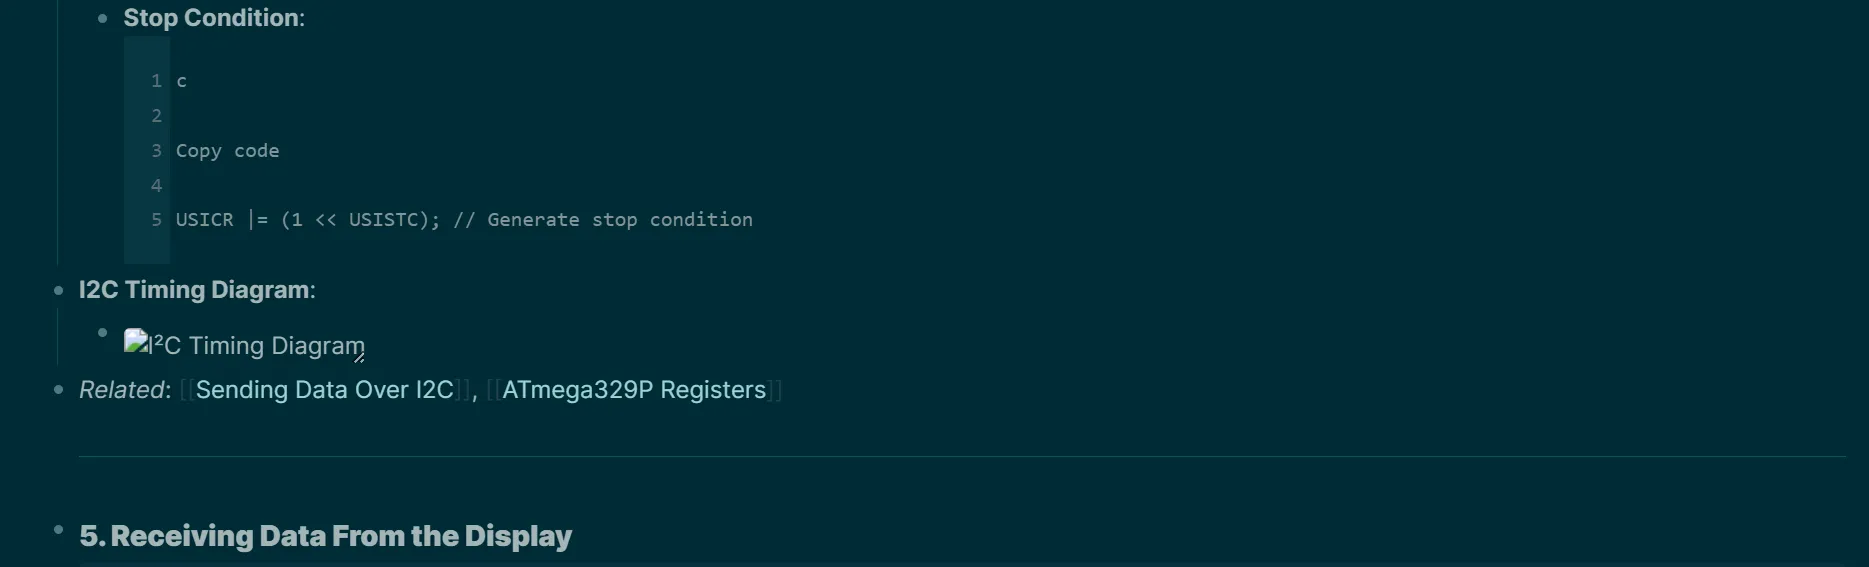Edit the '5. Receiving Data From the Display' heading

(326, 536)
